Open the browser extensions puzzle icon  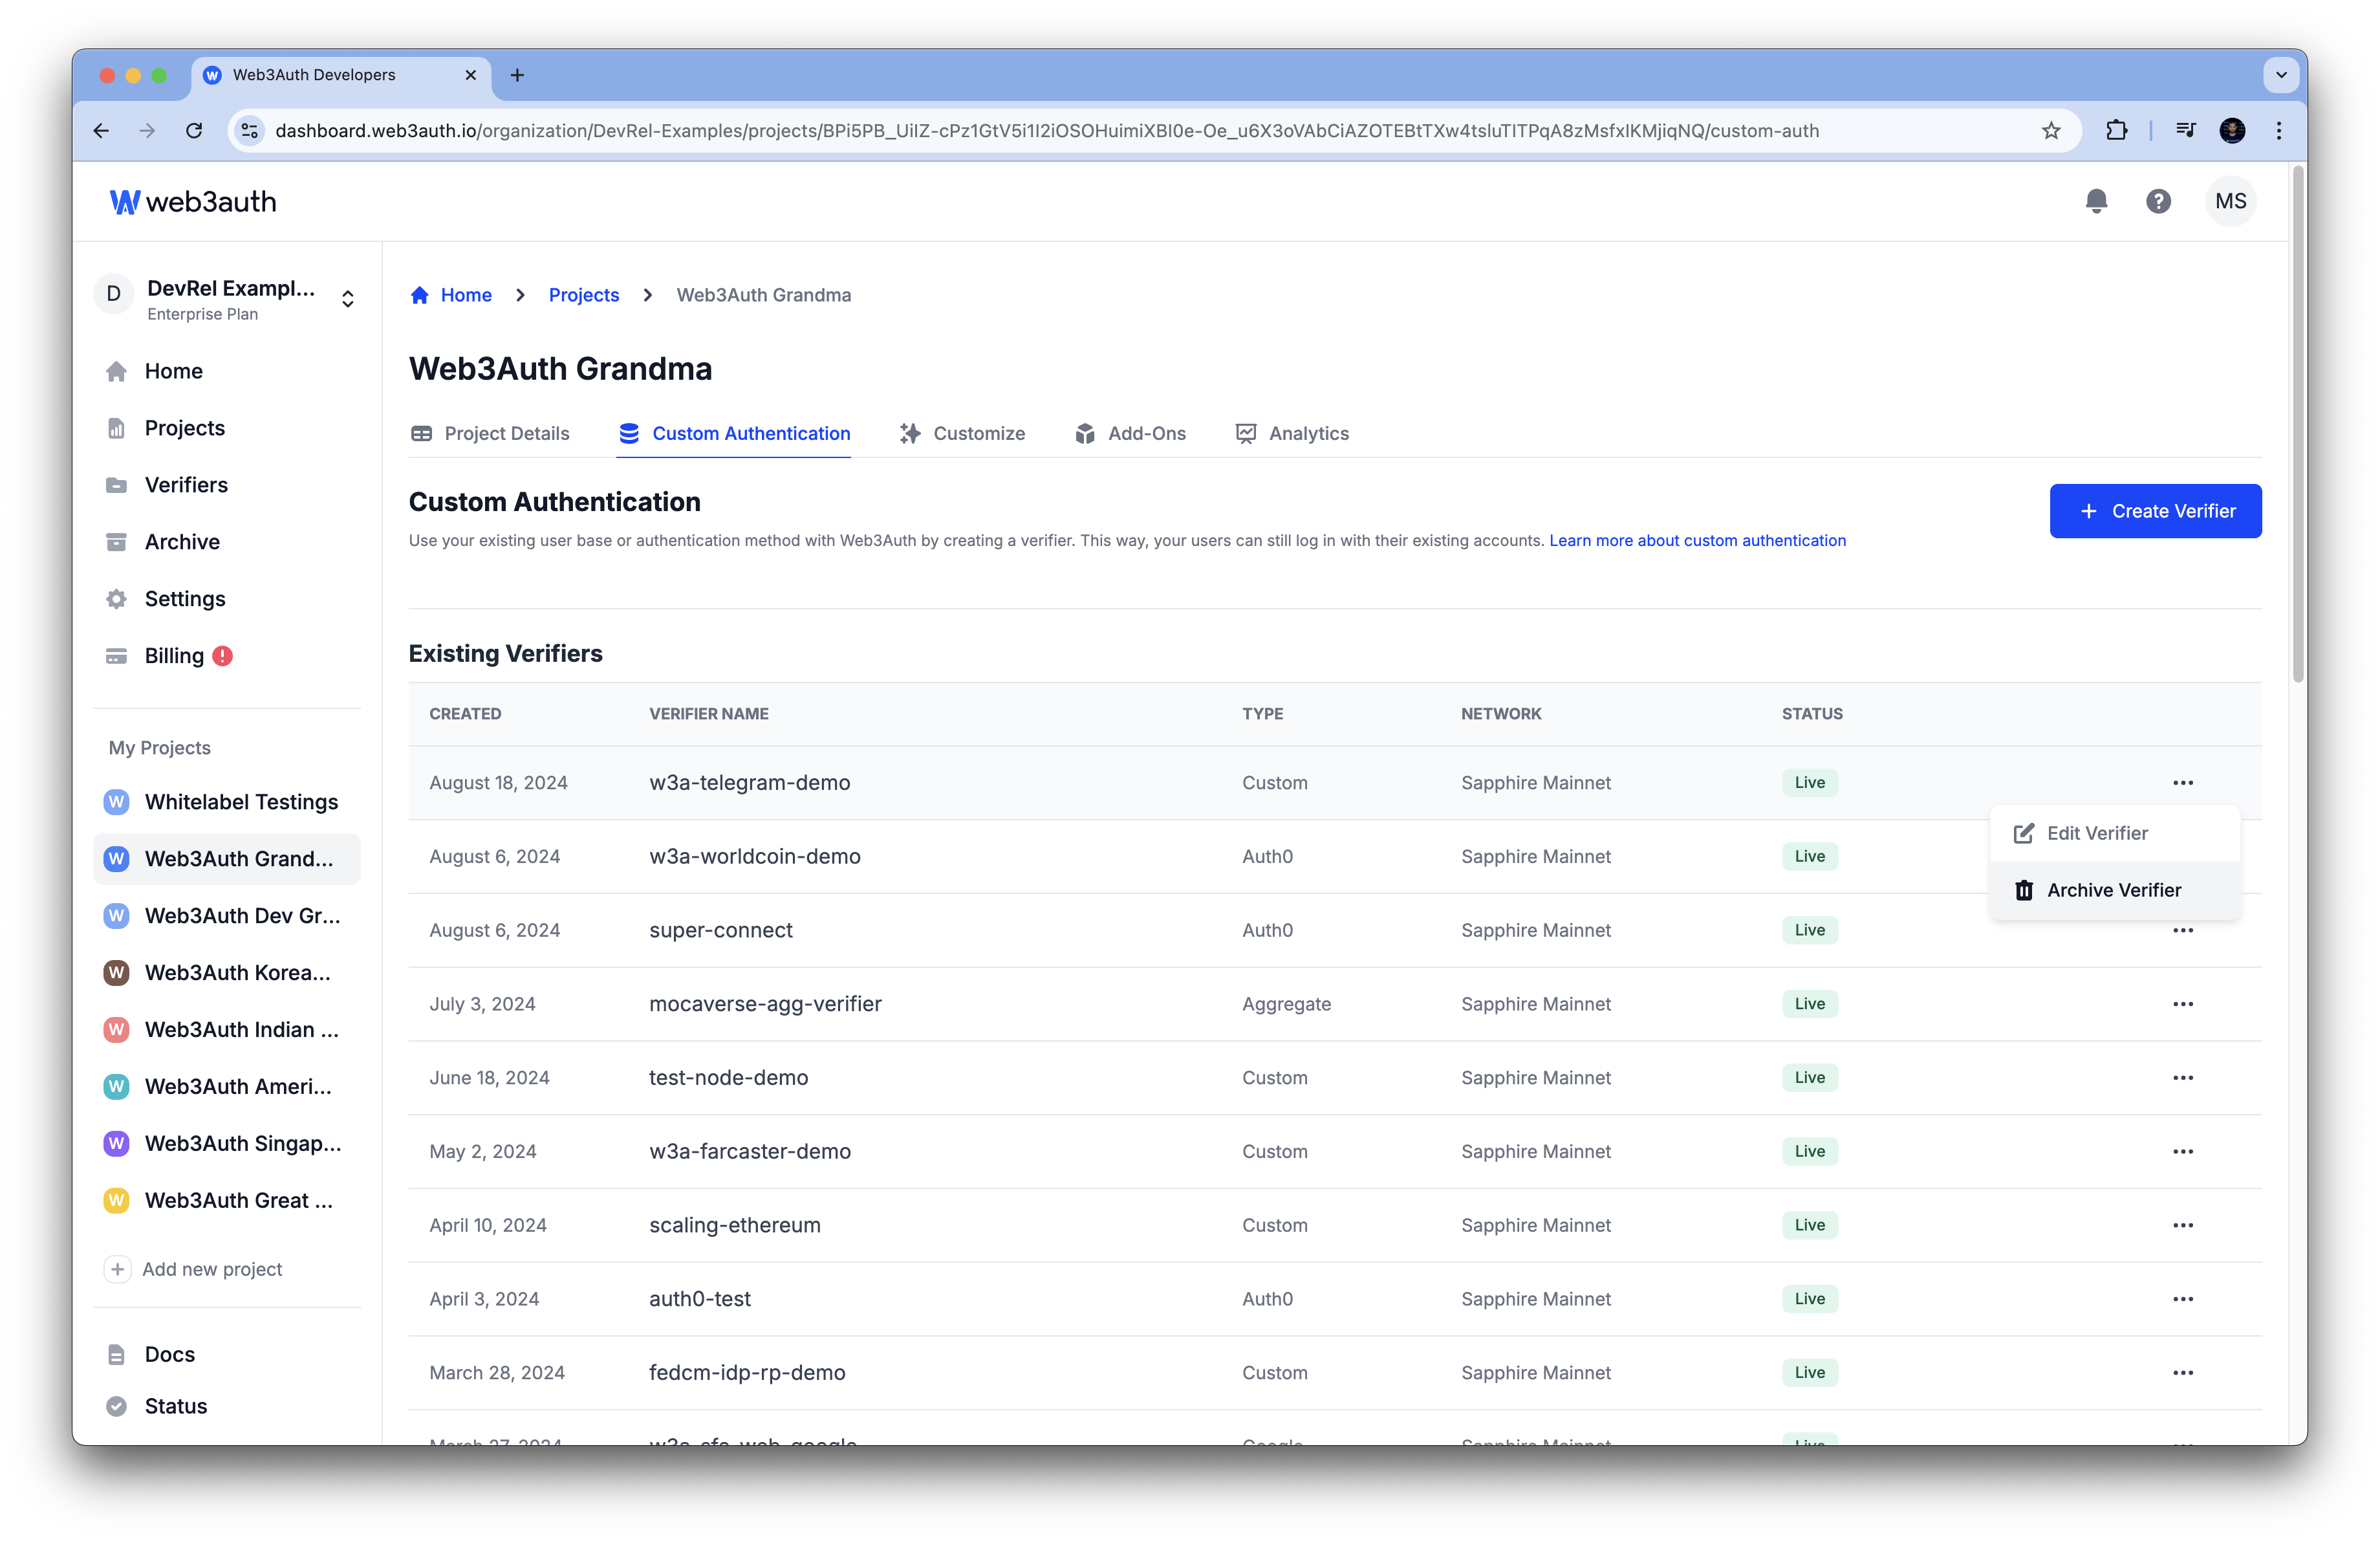[x=2116, y=131]
